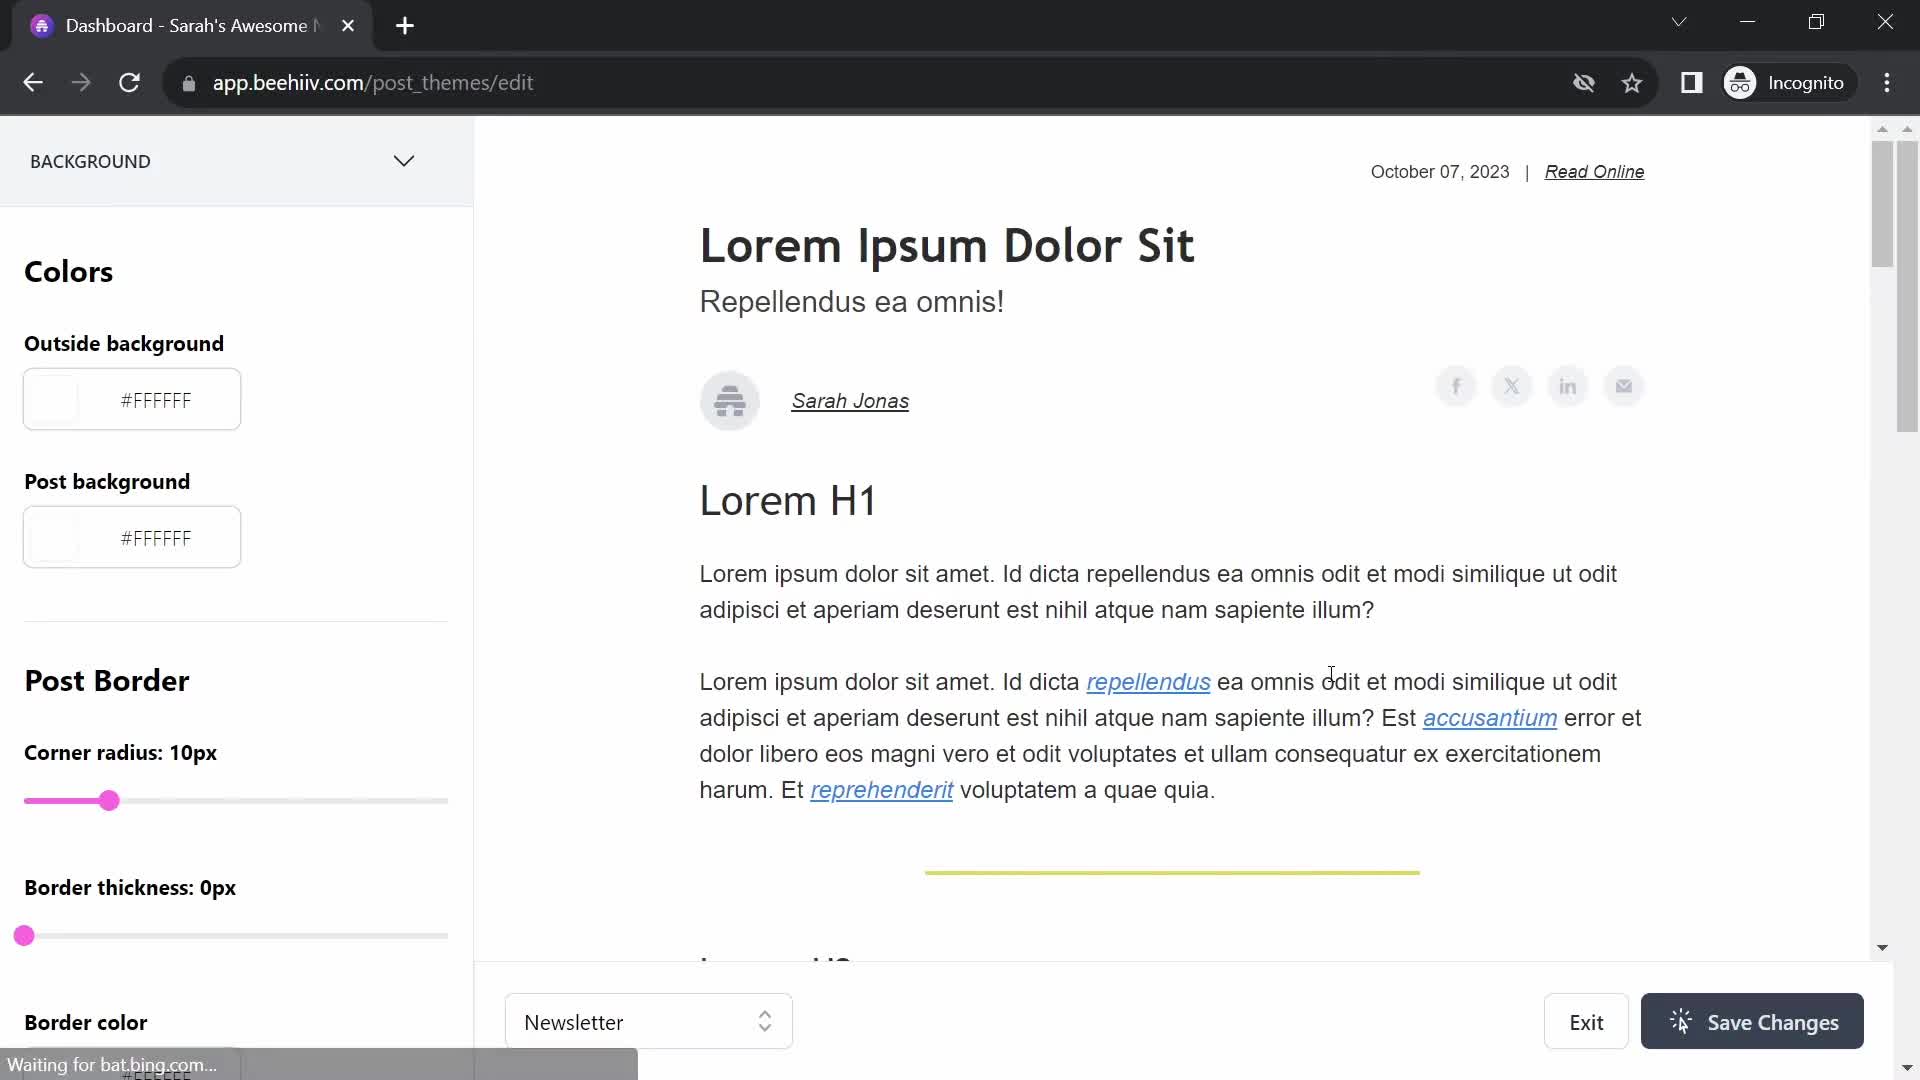This screenshot has width=1920, height=1080.
Task: Click the tracking protection eye icon
Action: [1584, 83]
